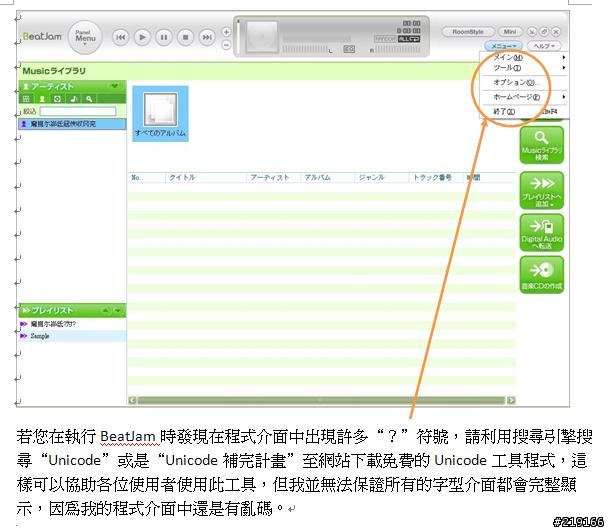Expand the アーティスト panel dropdown chevron

pyautogui.click(x=115, y=86)
